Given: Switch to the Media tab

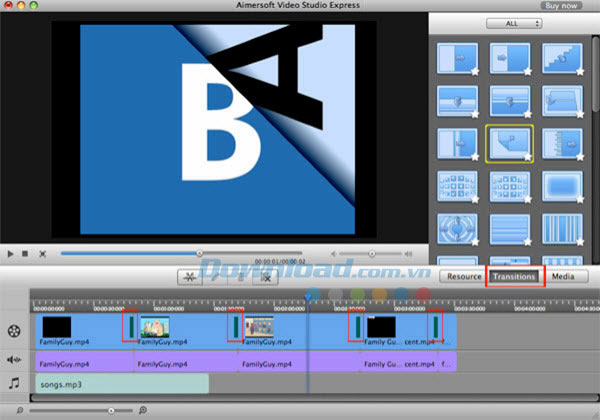Looking at the screenshot, I should pyautogui.click(x=563, y=276).
